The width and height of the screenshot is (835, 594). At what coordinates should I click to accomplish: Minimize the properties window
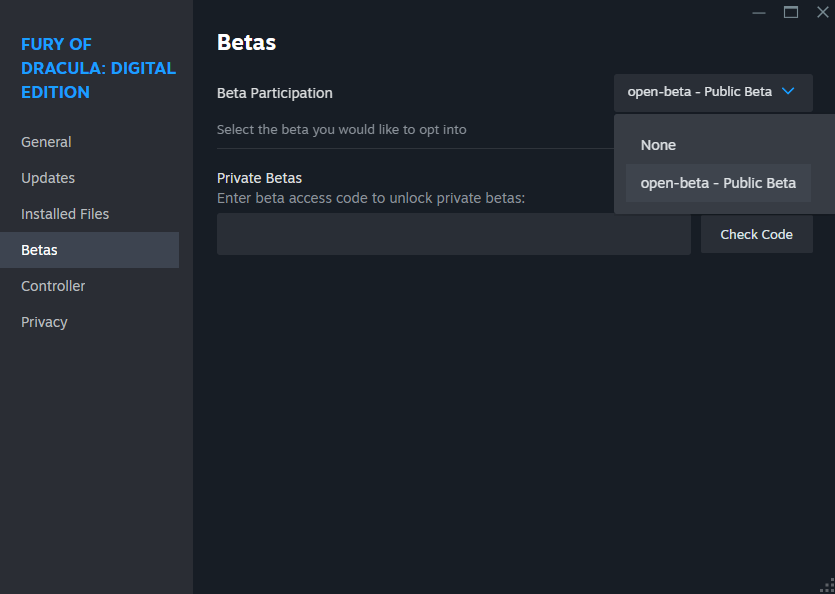[759, 12]
